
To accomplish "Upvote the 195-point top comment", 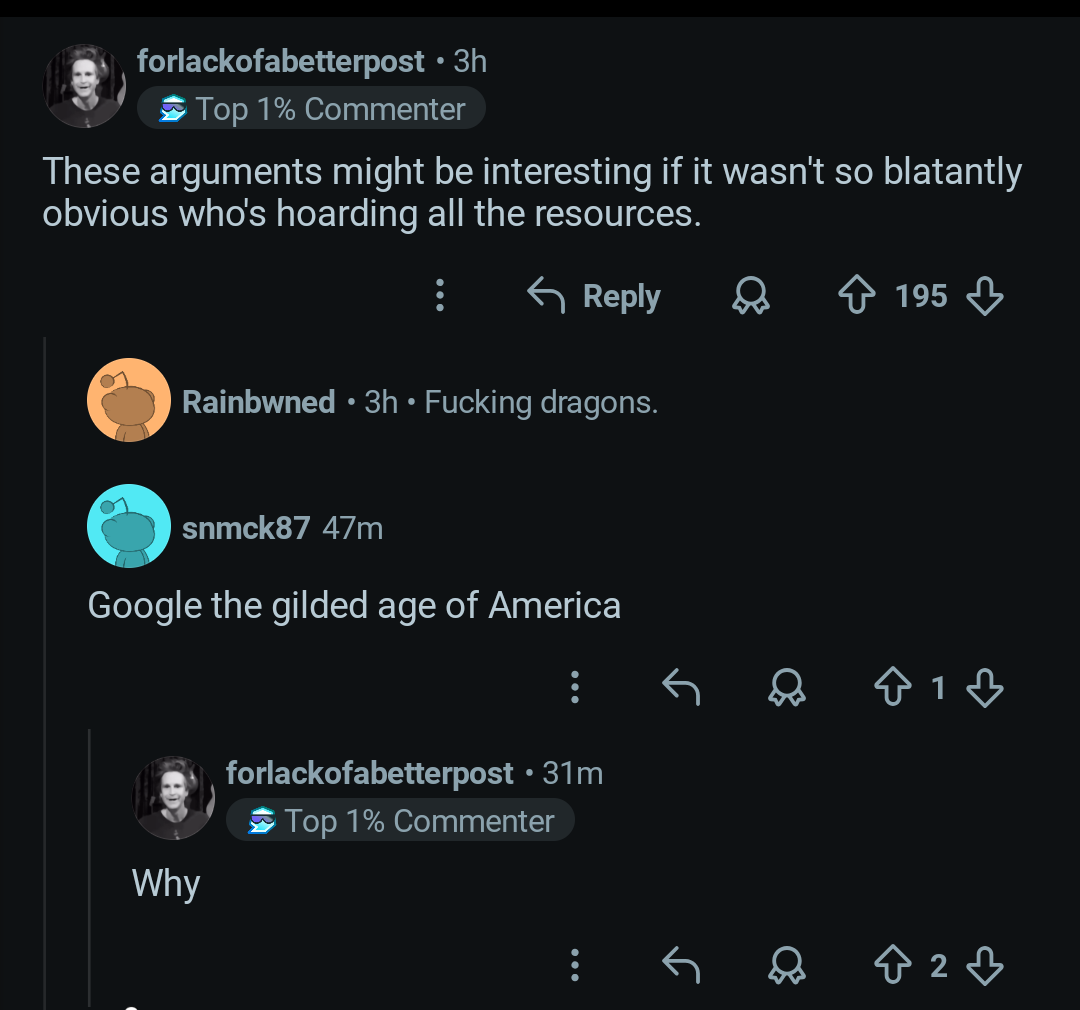I will click(x=856, y=295).
